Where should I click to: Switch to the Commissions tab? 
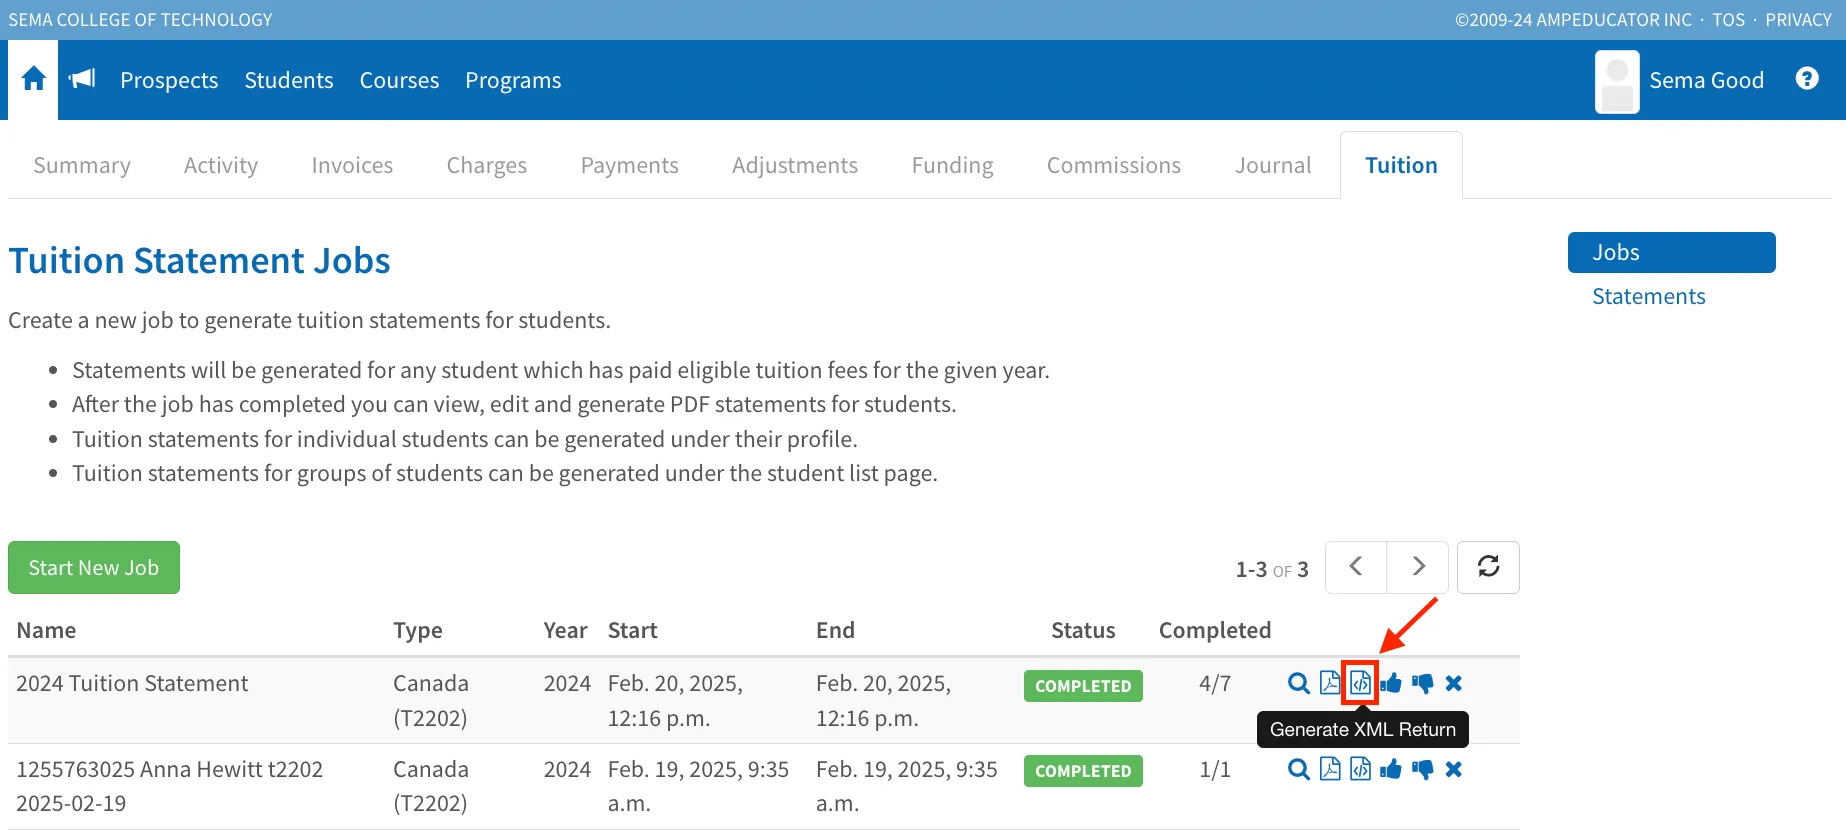(1114, 165)
